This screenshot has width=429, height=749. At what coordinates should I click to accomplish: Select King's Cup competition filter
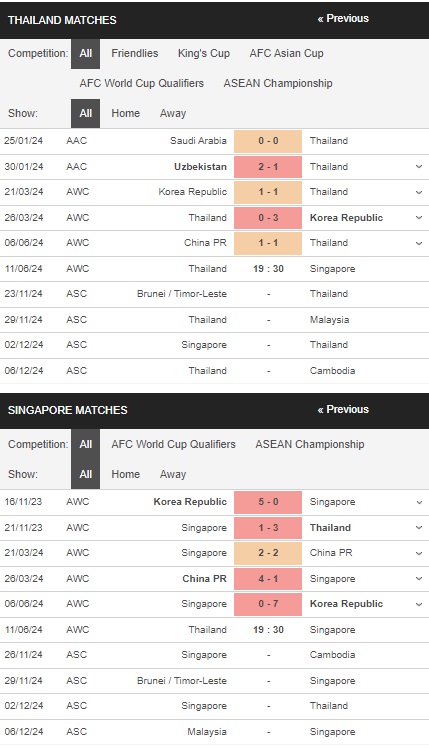pos(204,53)
